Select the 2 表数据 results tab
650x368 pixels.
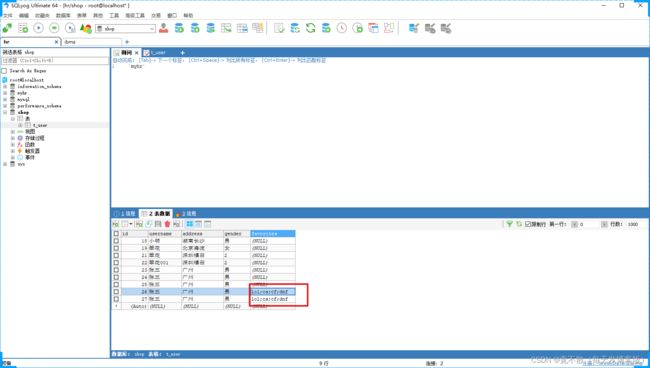point(156,214)
